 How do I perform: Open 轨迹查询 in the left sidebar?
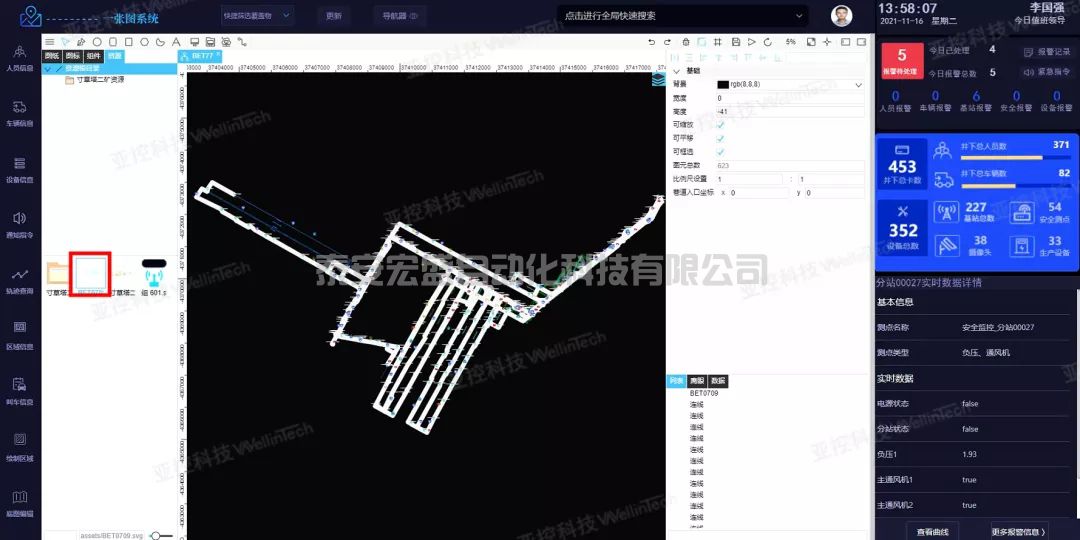[20, 281]
